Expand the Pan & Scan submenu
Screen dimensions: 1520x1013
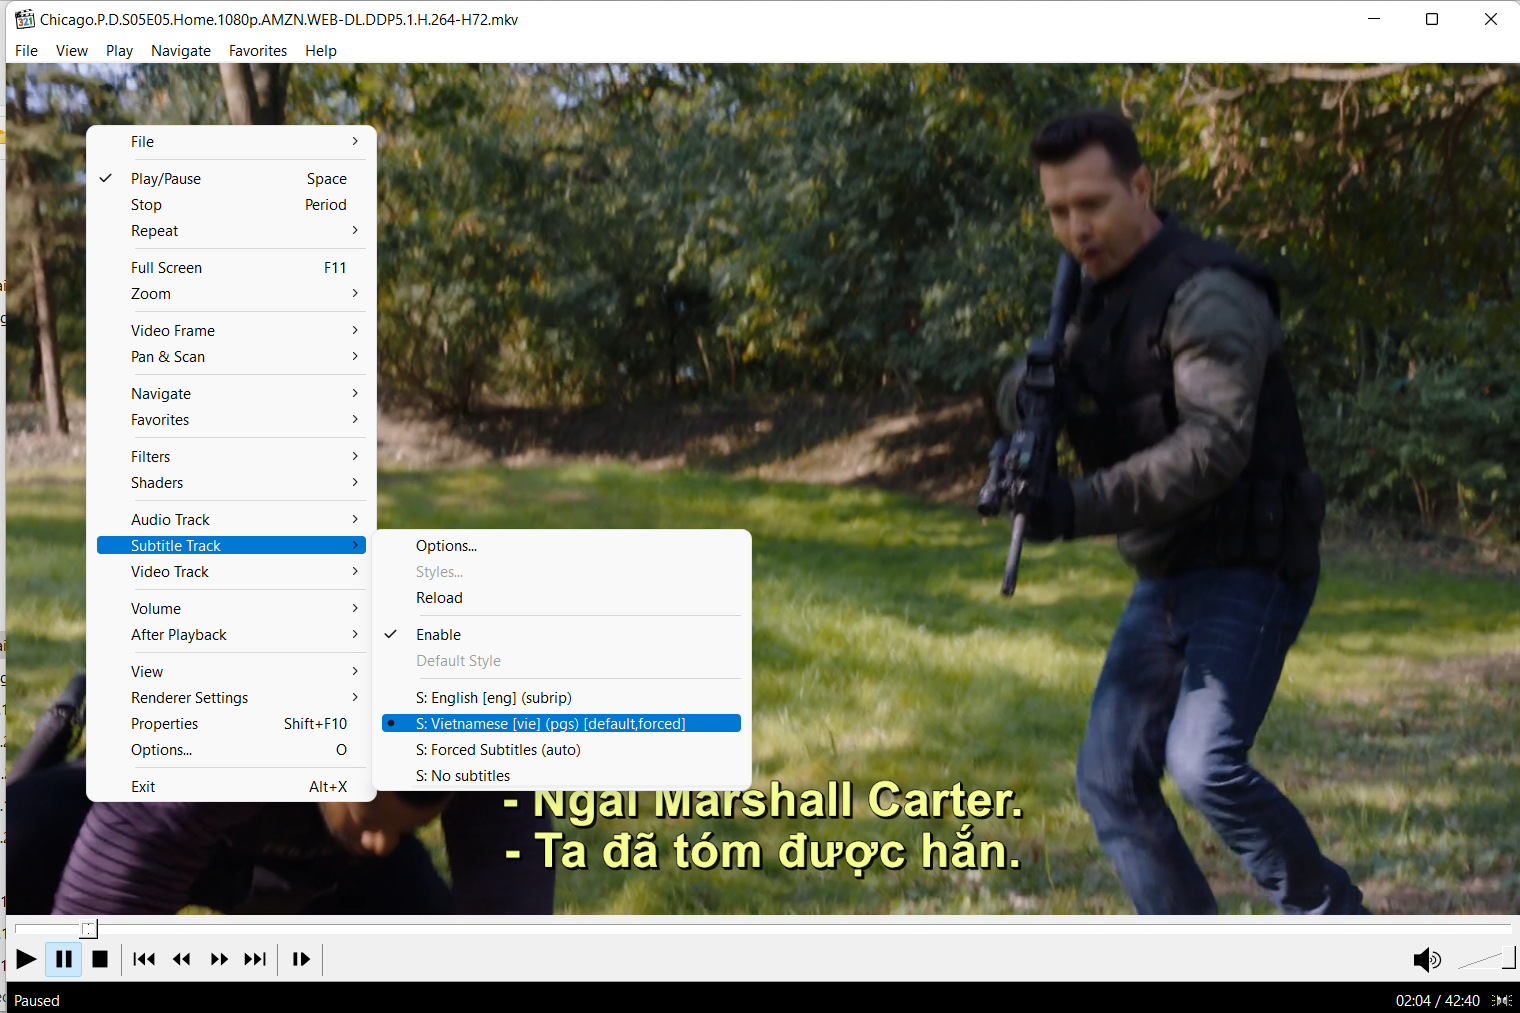[231, 357]
